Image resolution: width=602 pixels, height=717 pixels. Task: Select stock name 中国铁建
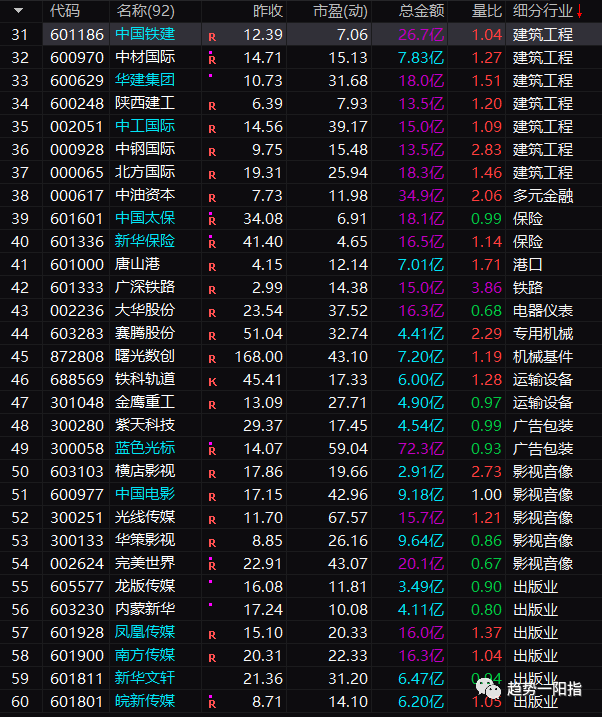[x=145, y=34]
